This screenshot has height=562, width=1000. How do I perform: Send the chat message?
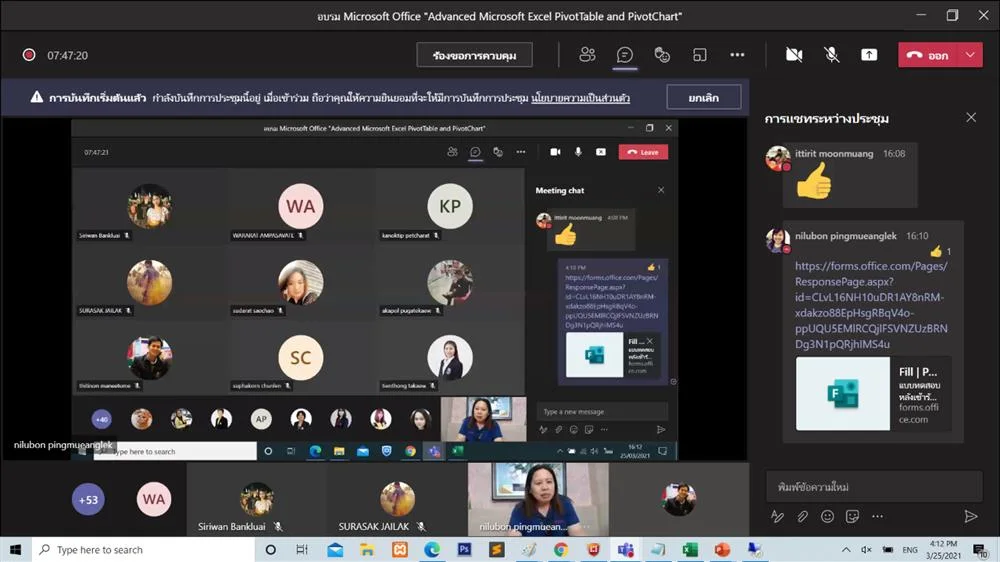tap(971, 516)
